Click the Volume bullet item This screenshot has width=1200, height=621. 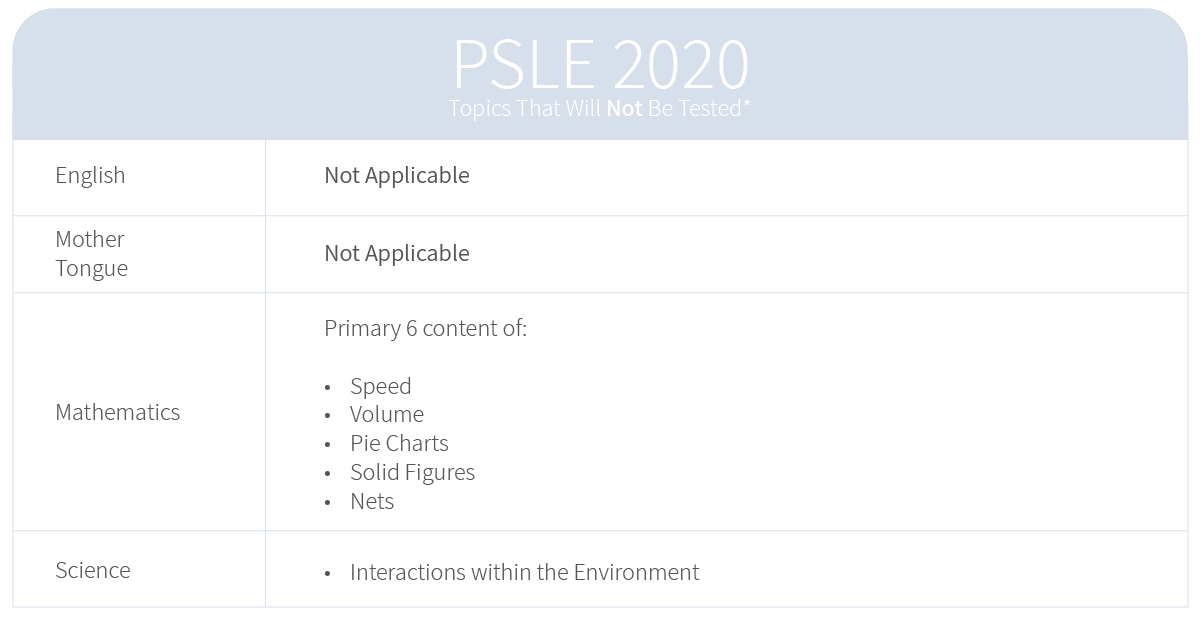387,414
